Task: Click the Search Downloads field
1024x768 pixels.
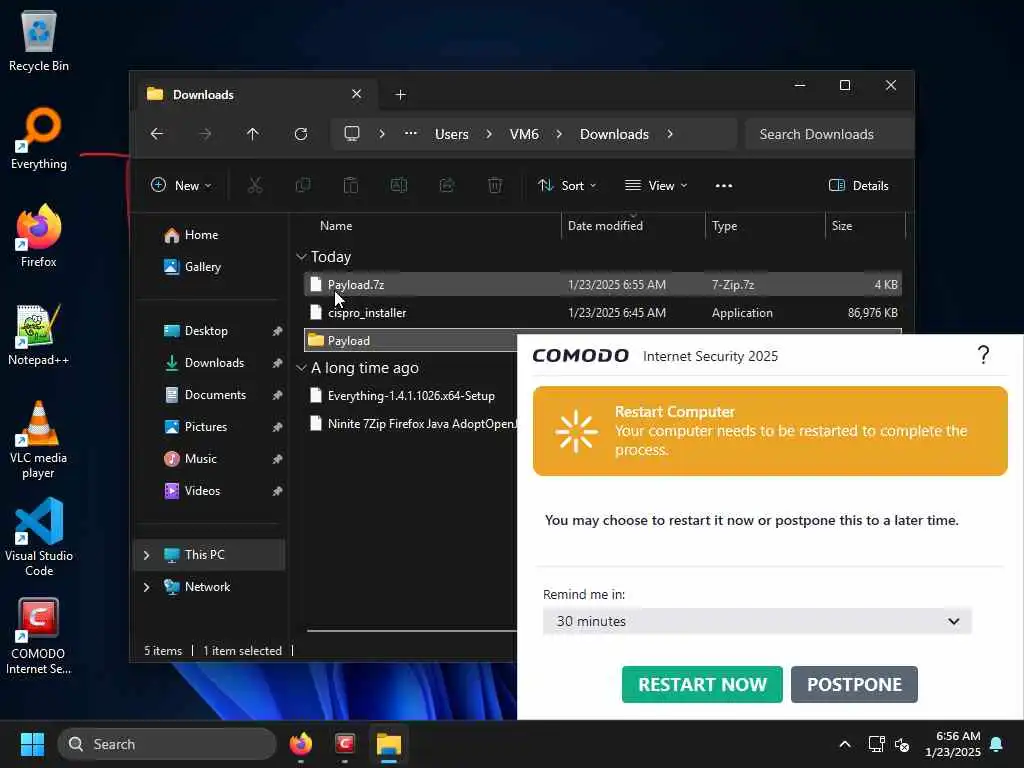Action: (827, 134)
